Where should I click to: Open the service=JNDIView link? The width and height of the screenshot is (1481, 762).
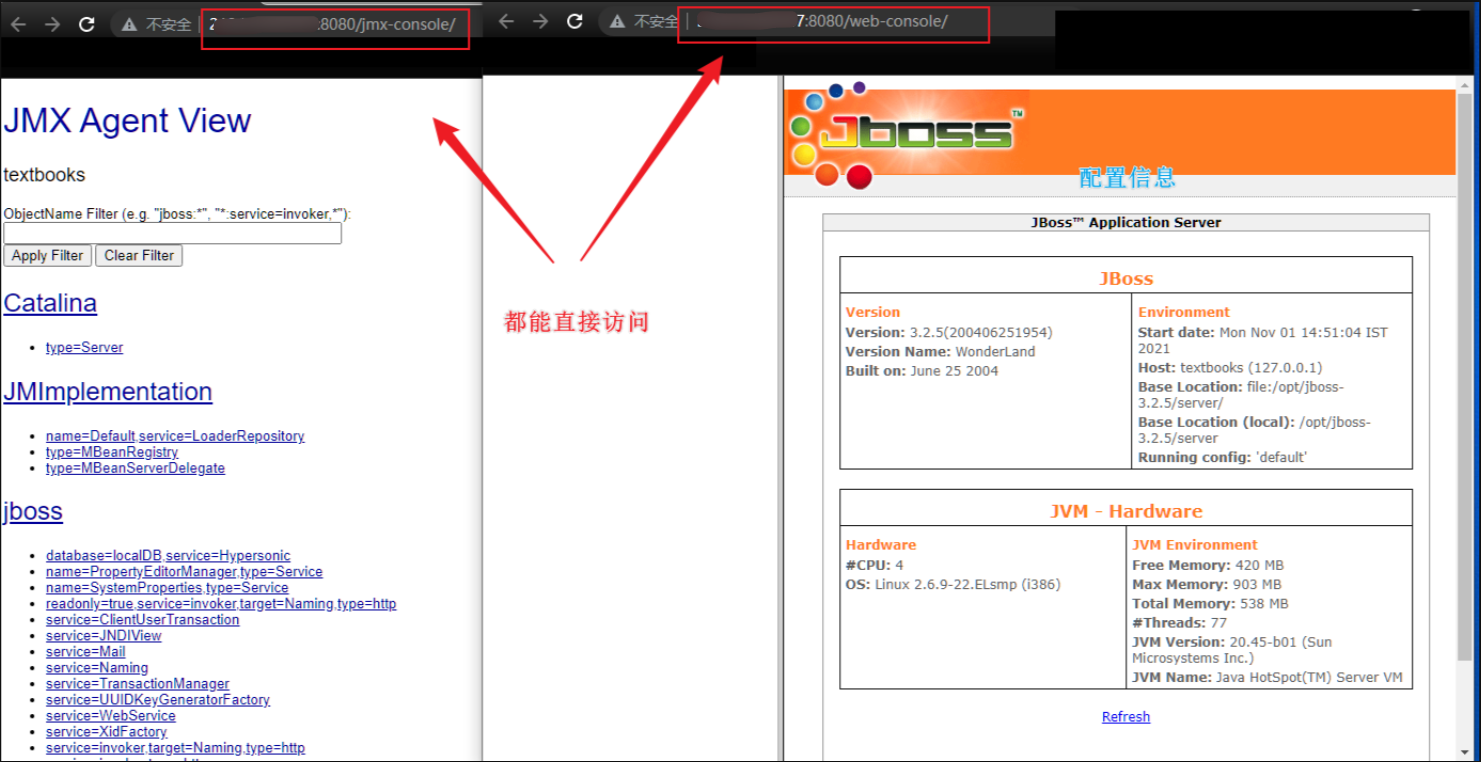[x=103, y=635]
